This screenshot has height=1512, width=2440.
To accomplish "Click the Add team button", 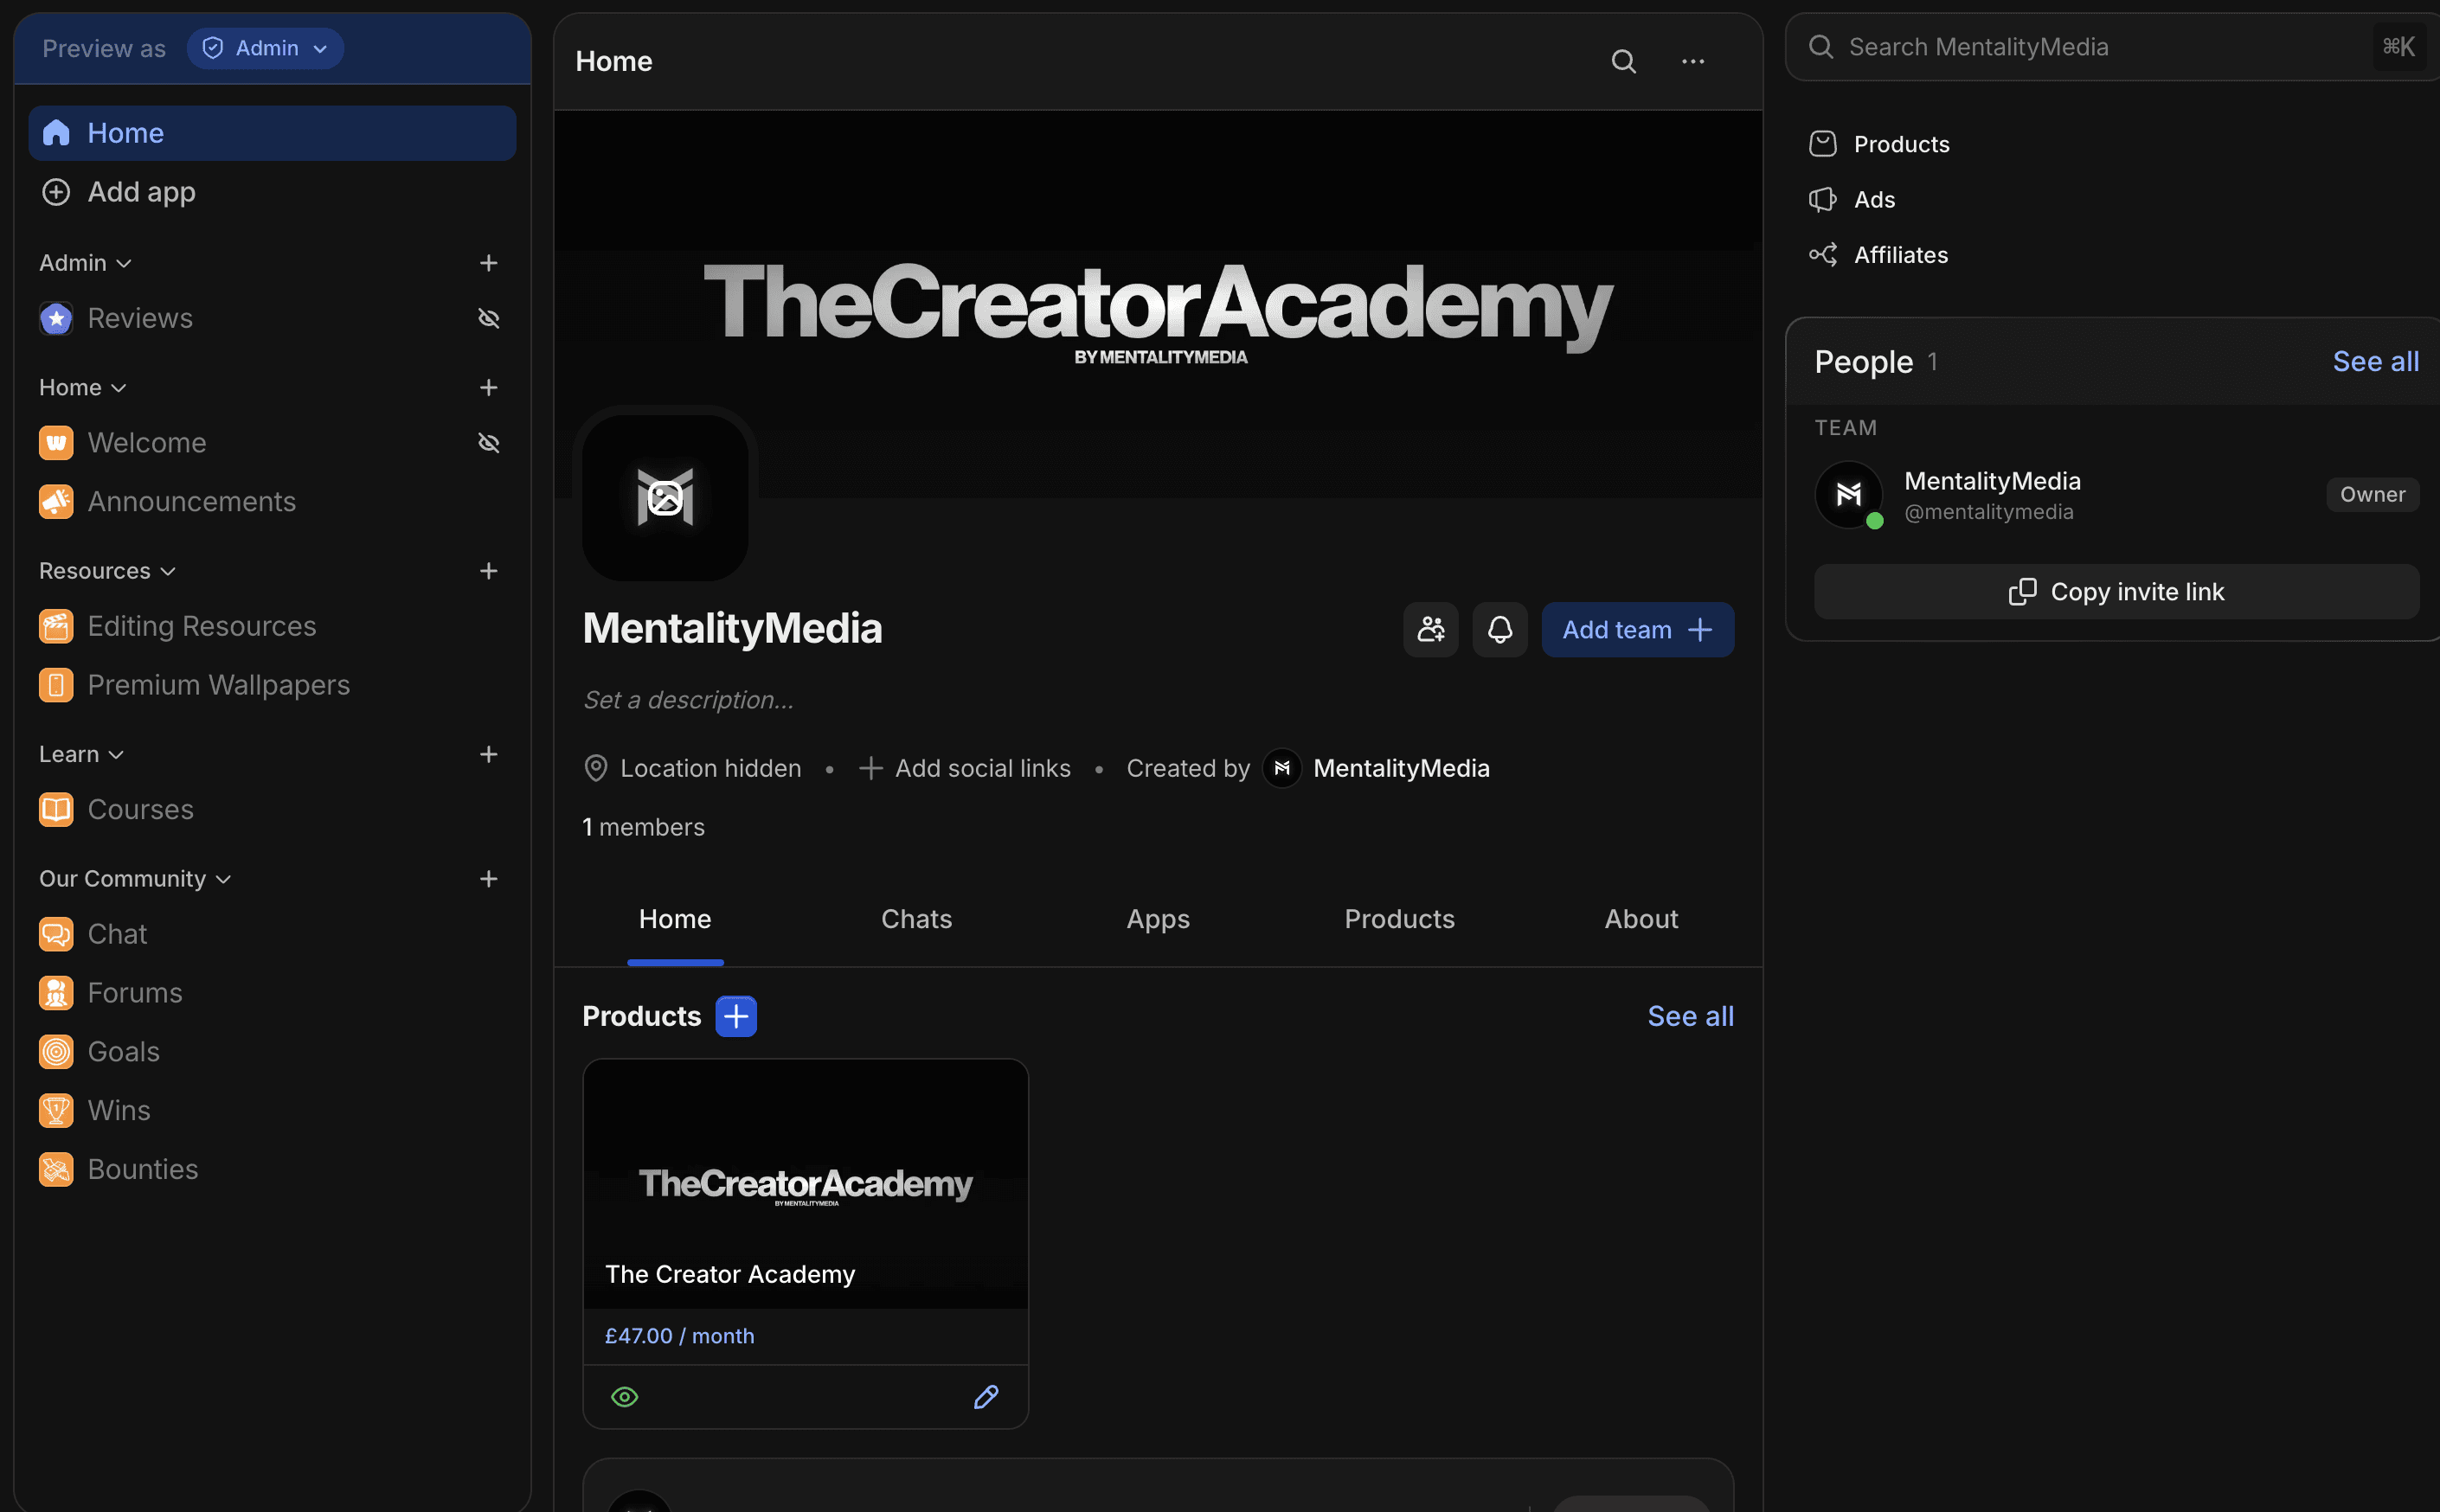I will click(1636, 629).
